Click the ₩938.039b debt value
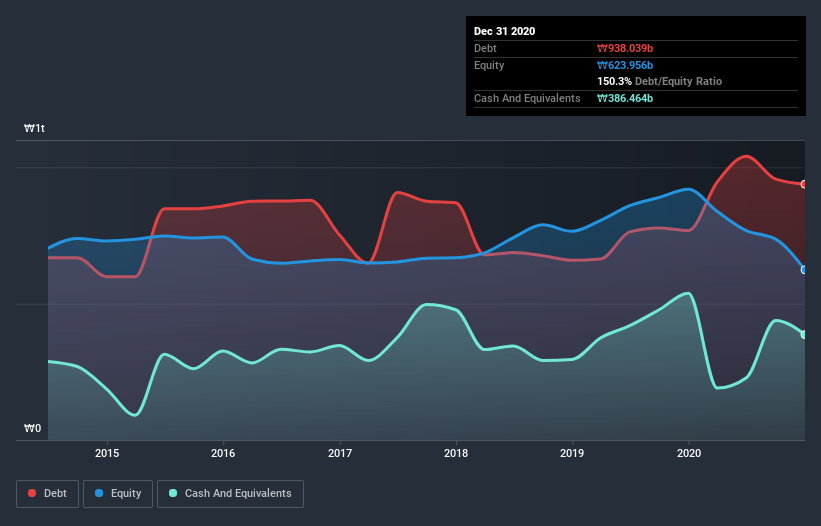This screenshot has width=821, height=526. click(625, 48)
